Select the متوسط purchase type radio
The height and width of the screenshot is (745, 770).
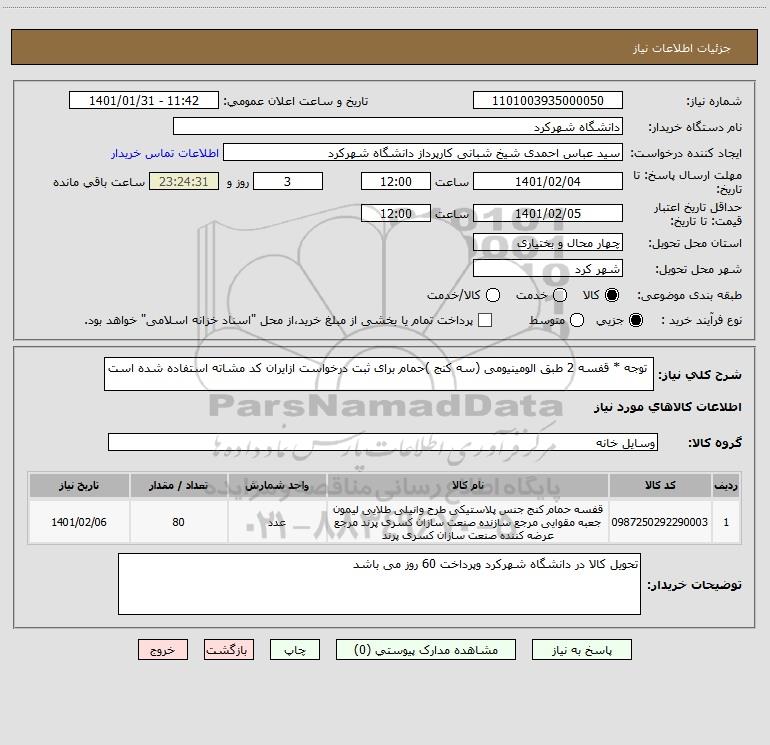(577, 320)
